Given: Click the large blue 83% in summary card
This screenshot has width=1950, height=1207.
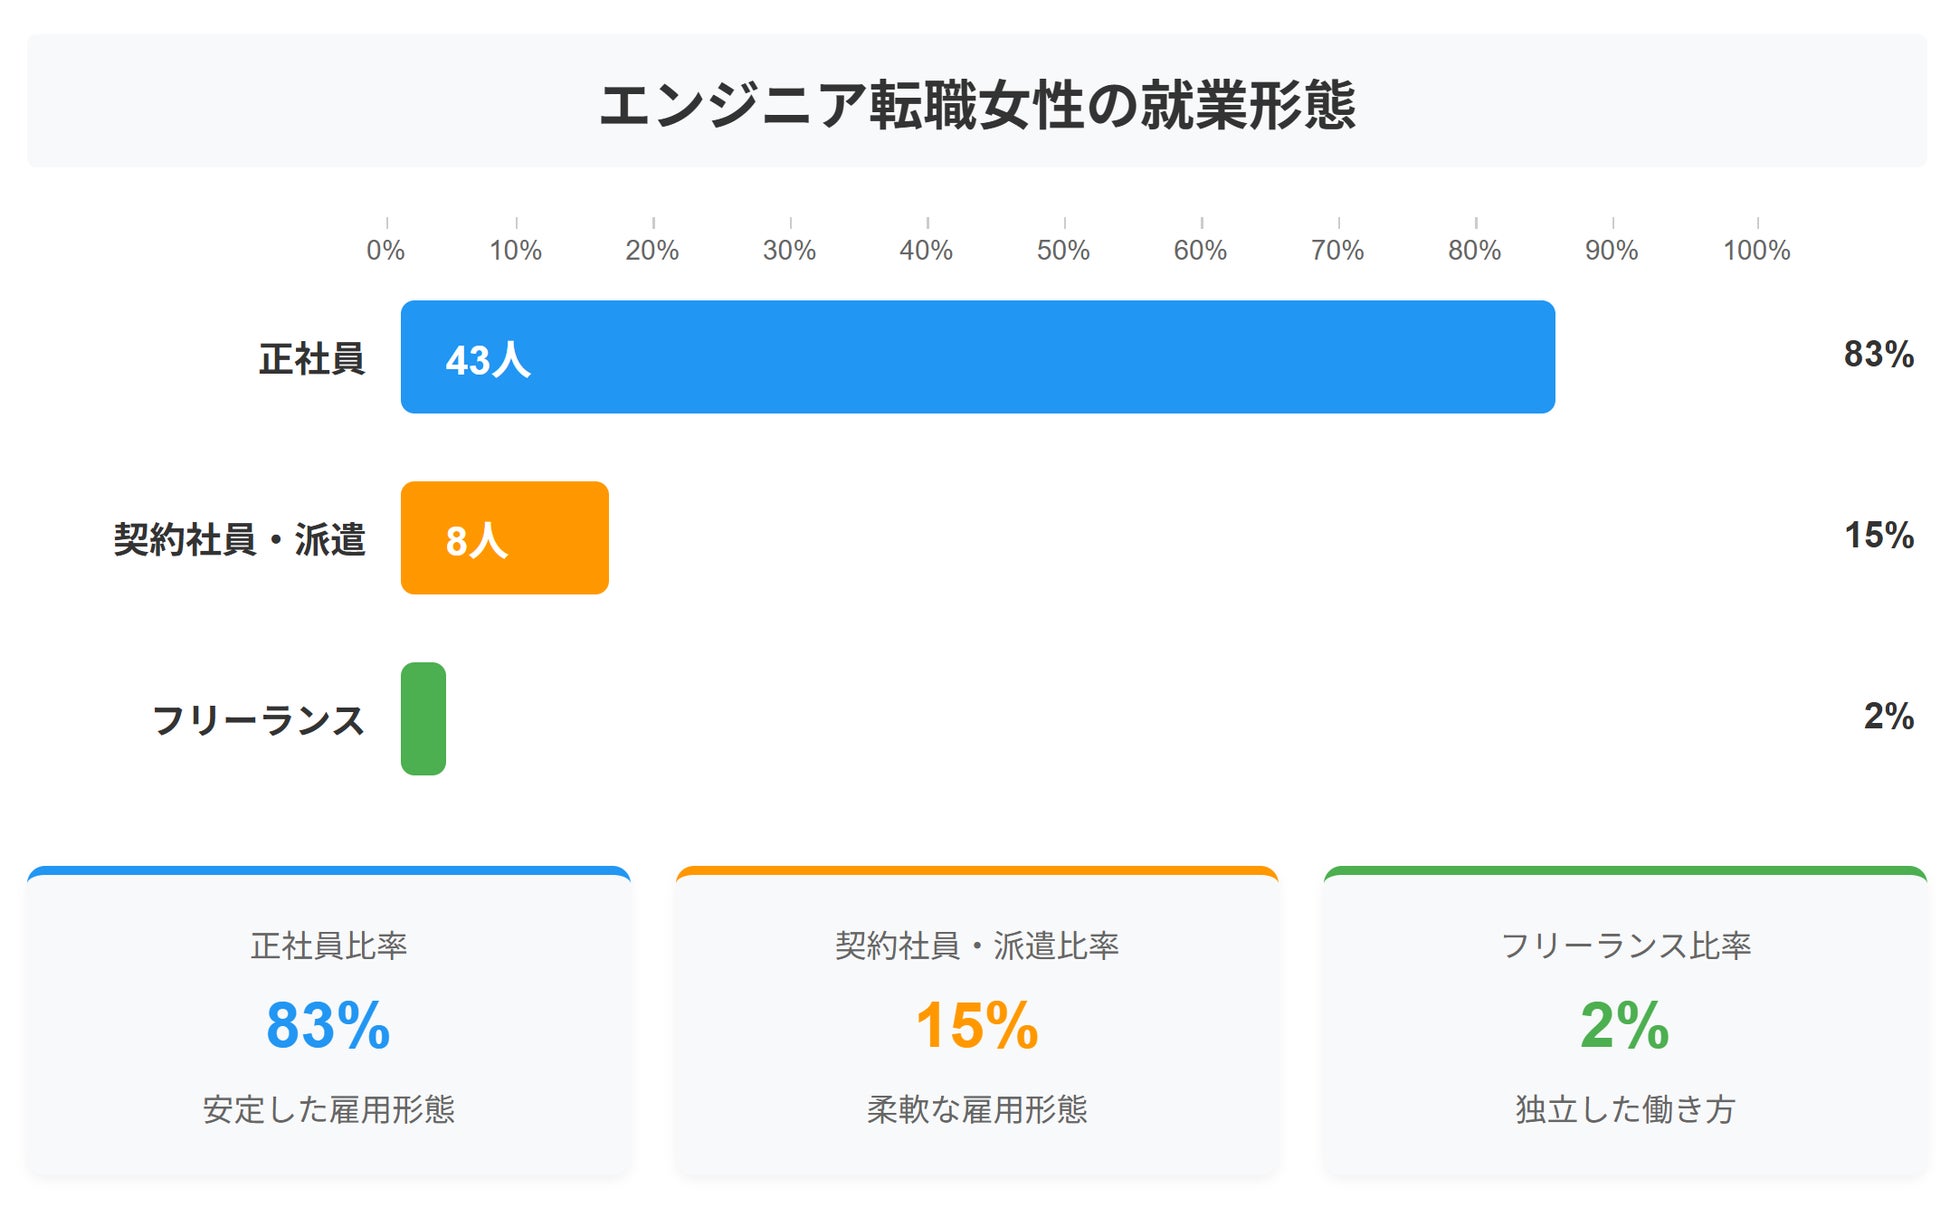Looking at the screenshot, I should point(328,1026).
